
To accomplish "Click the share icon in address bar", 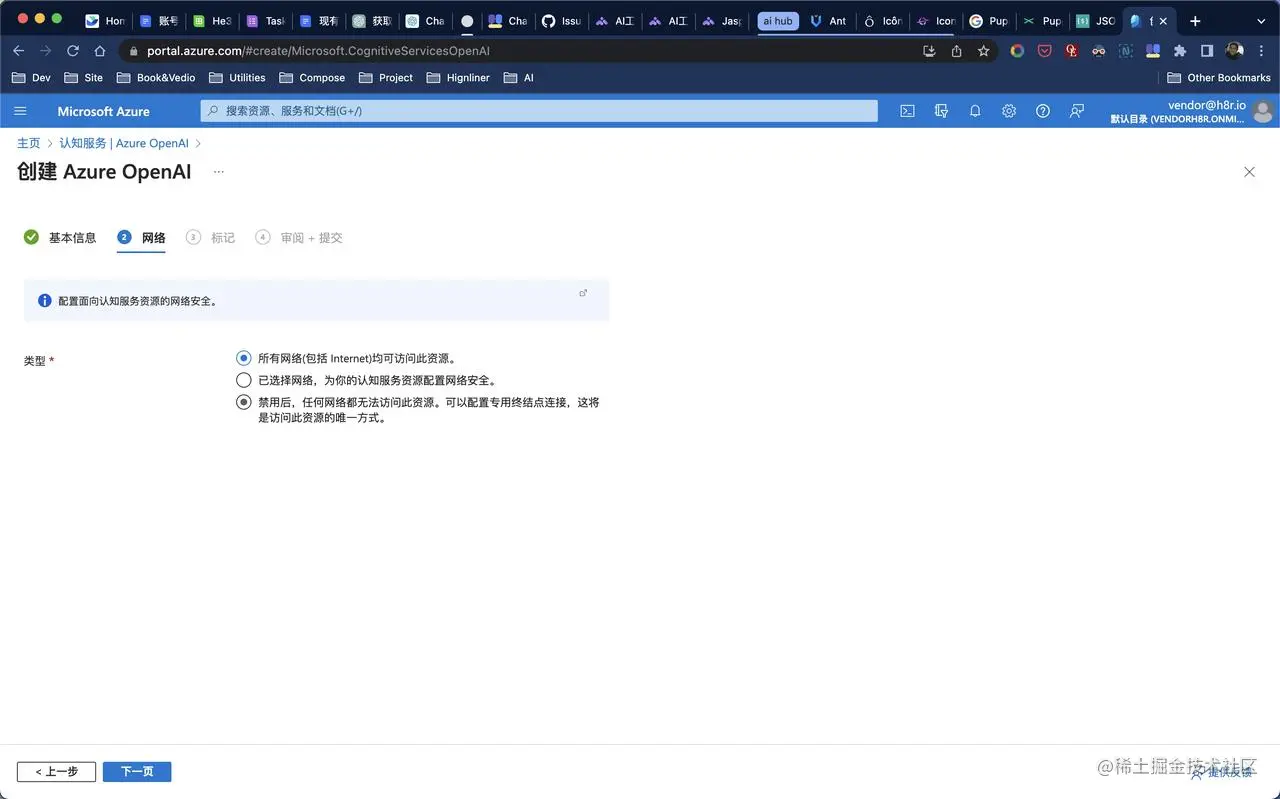I will (957, 50).
